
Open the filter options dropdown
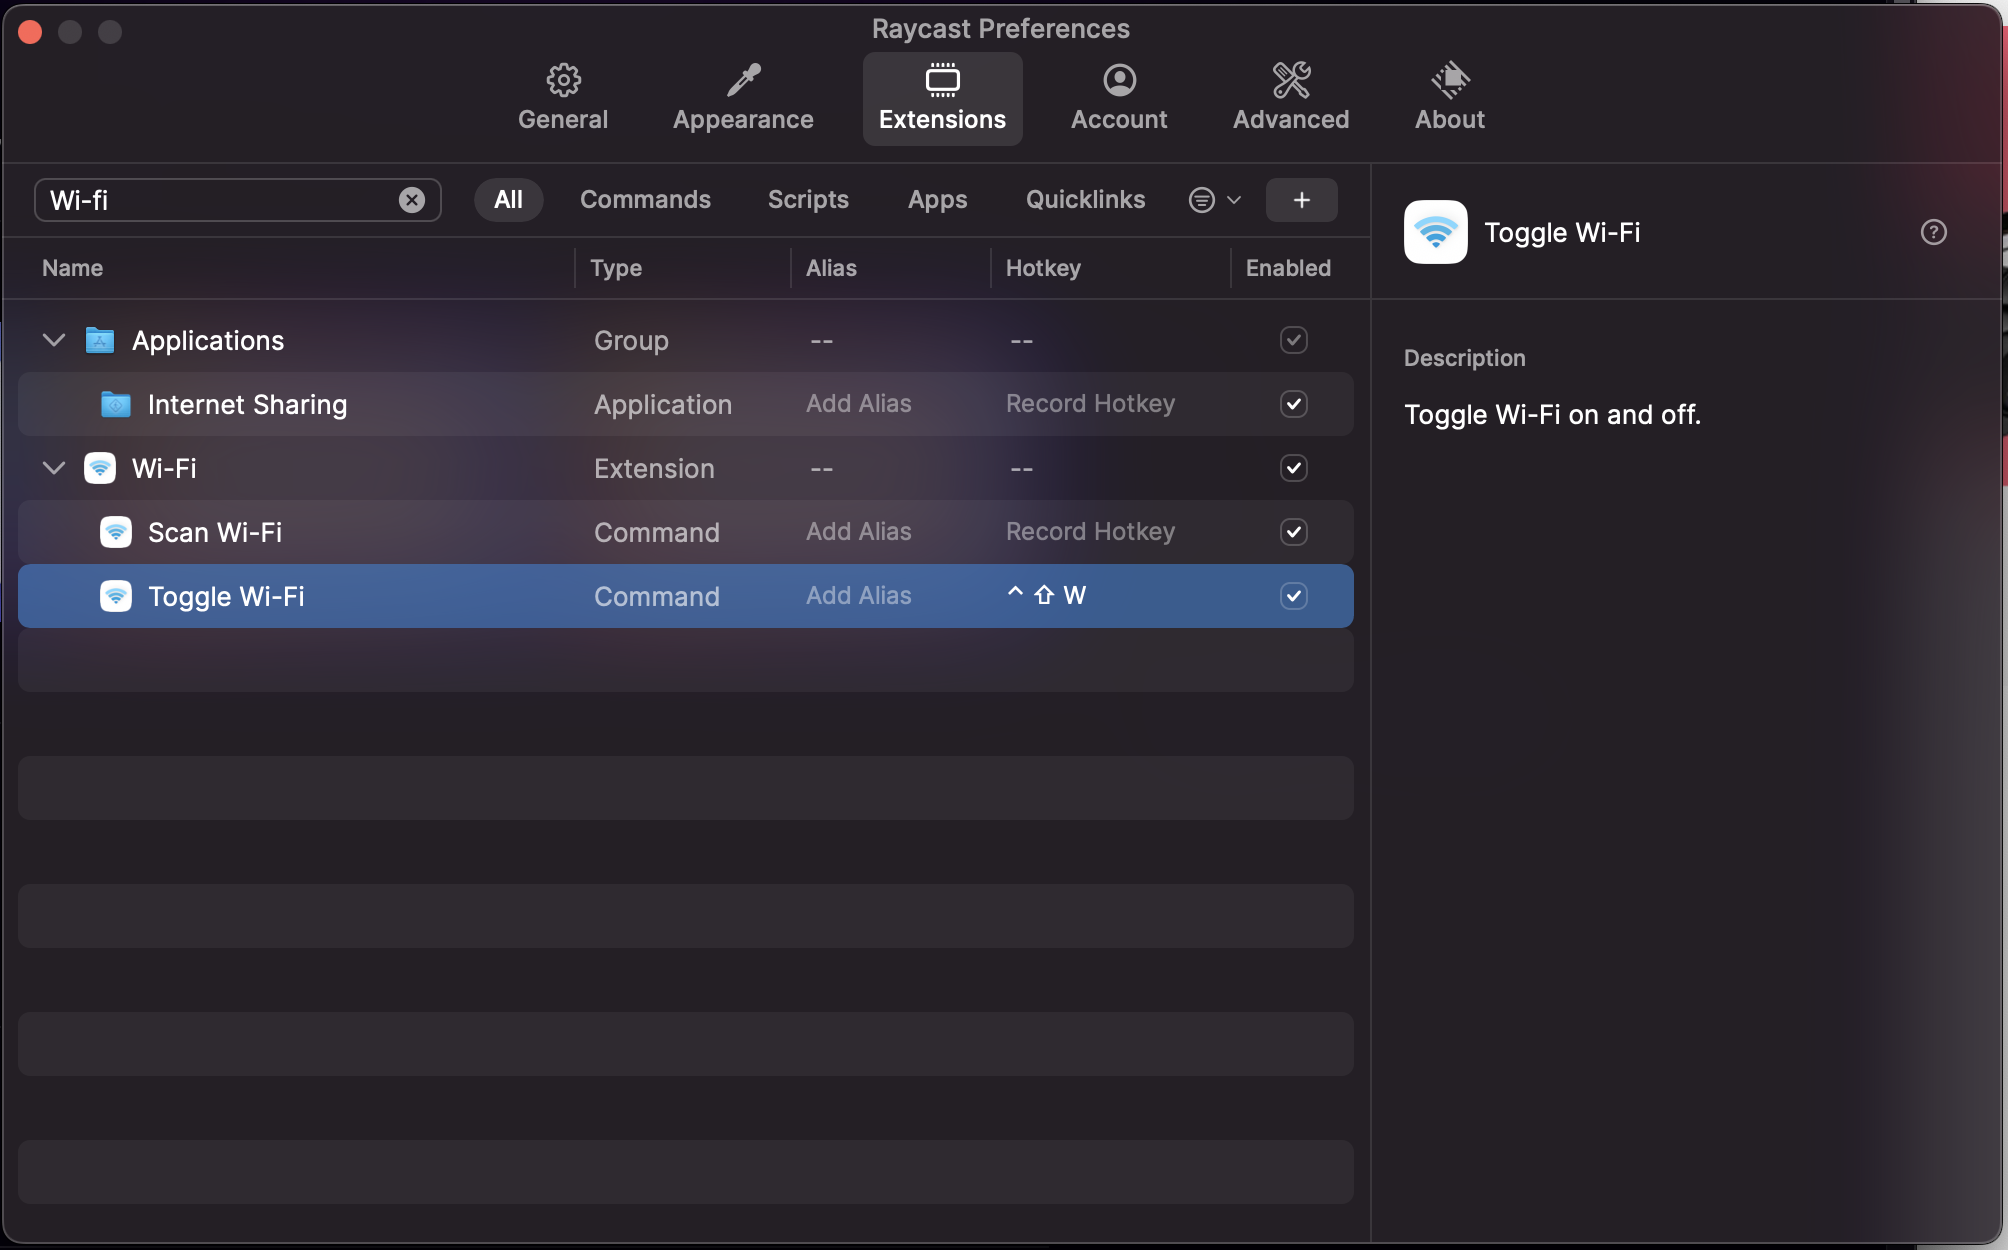tap(1214, 201)
